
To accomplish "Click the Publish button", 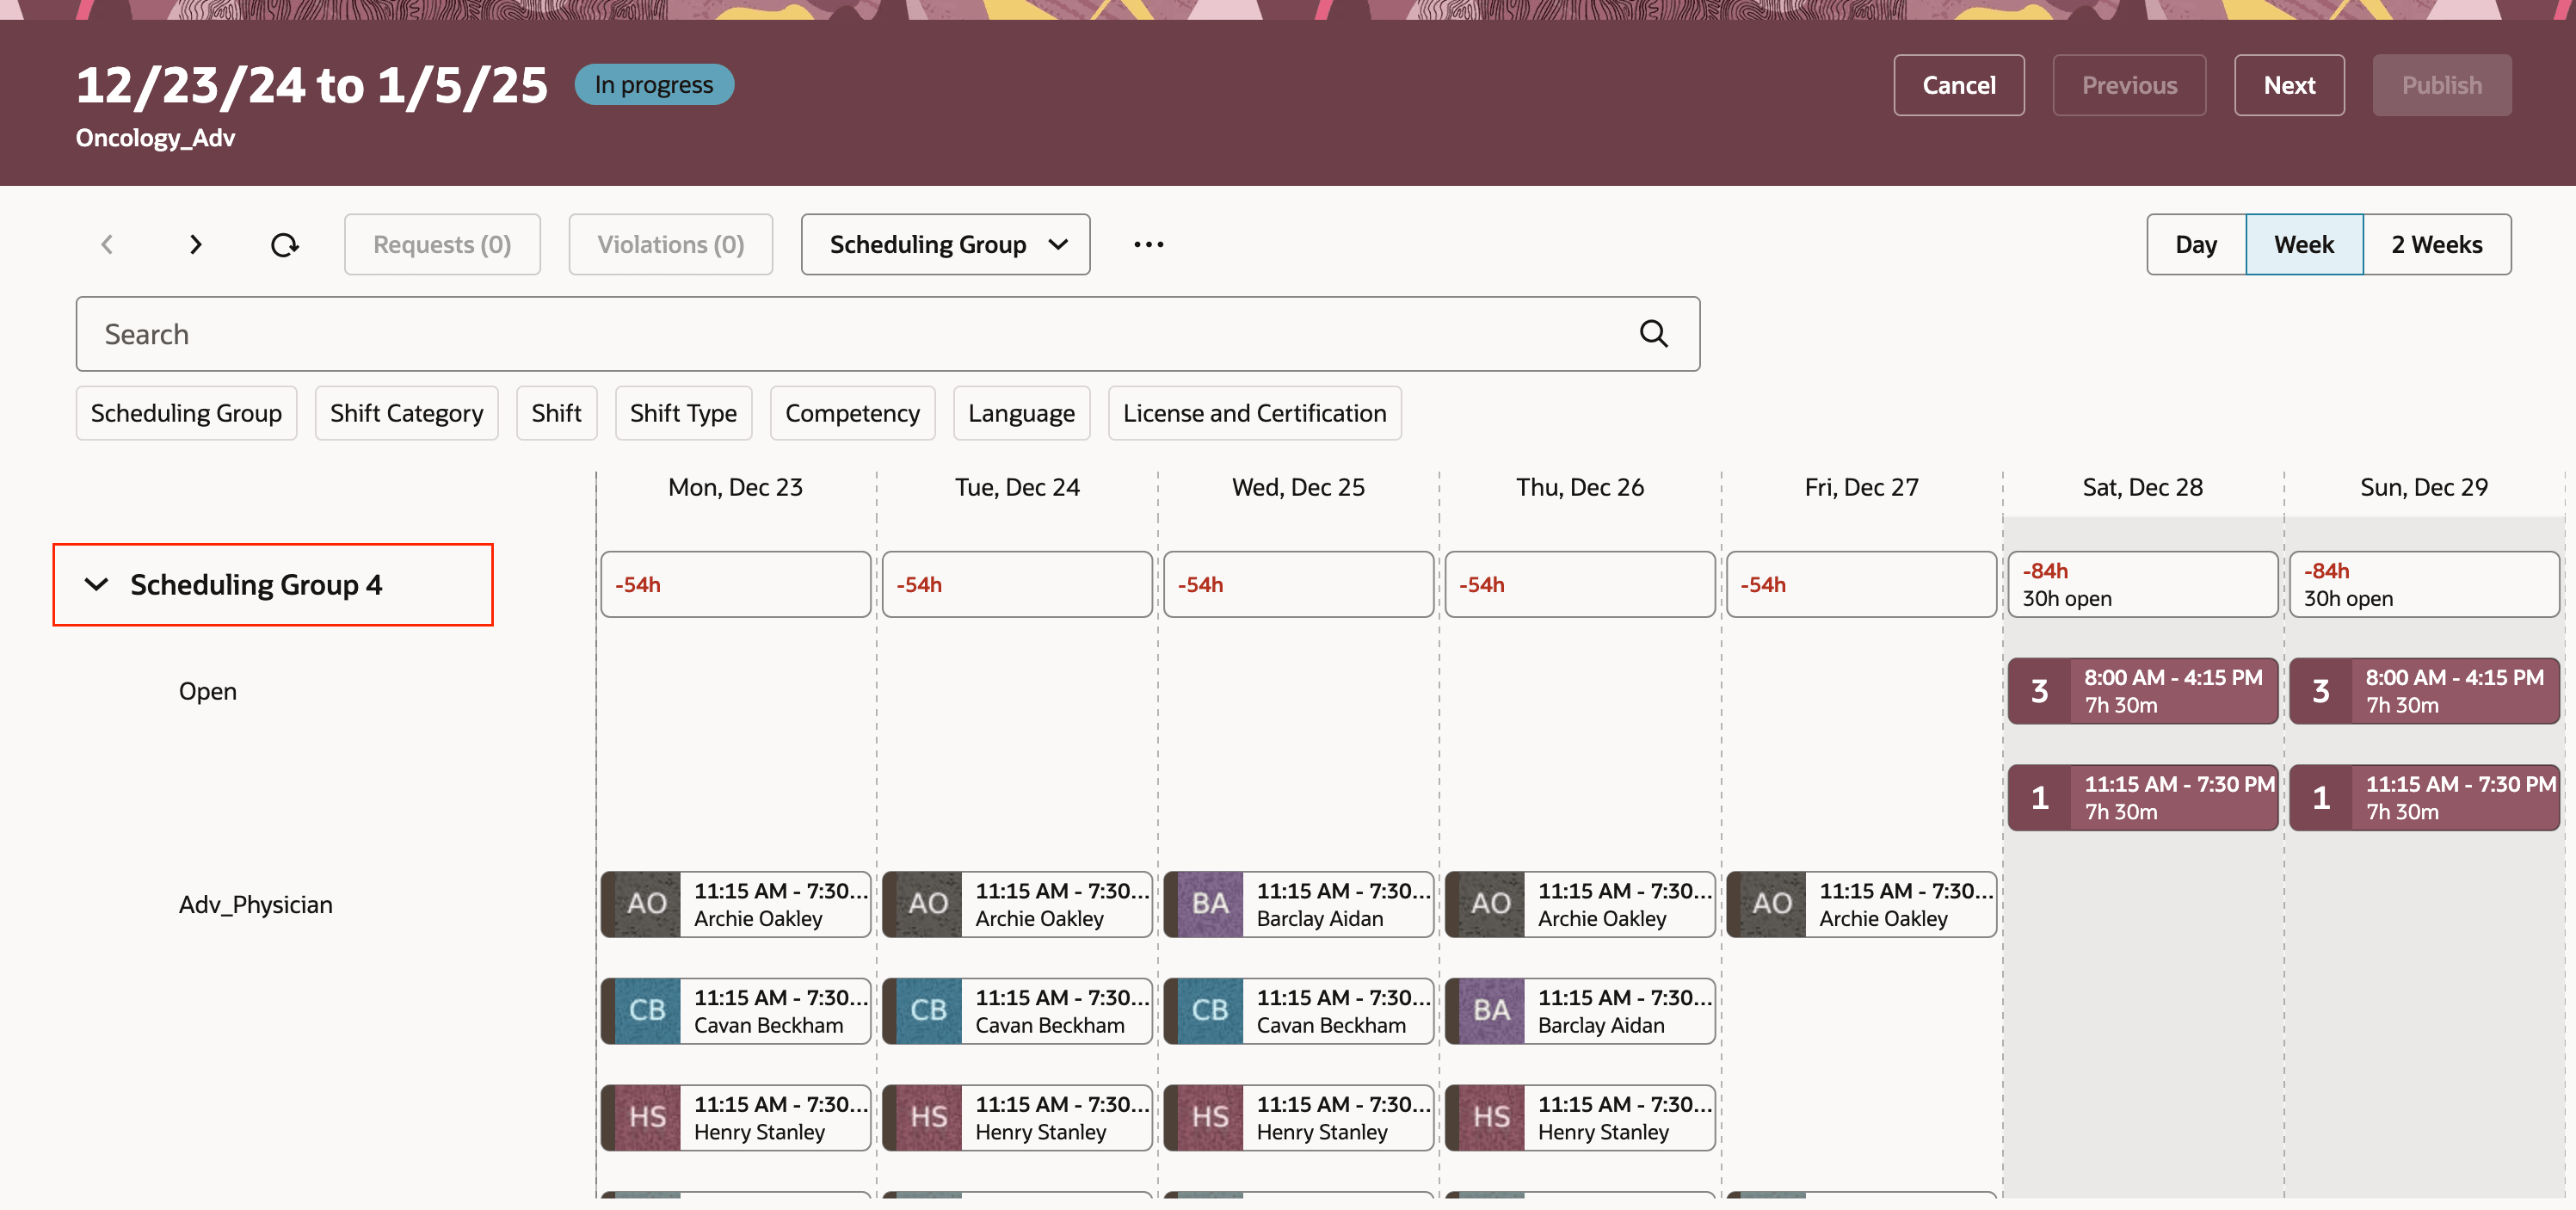I will click(2441, 85).
